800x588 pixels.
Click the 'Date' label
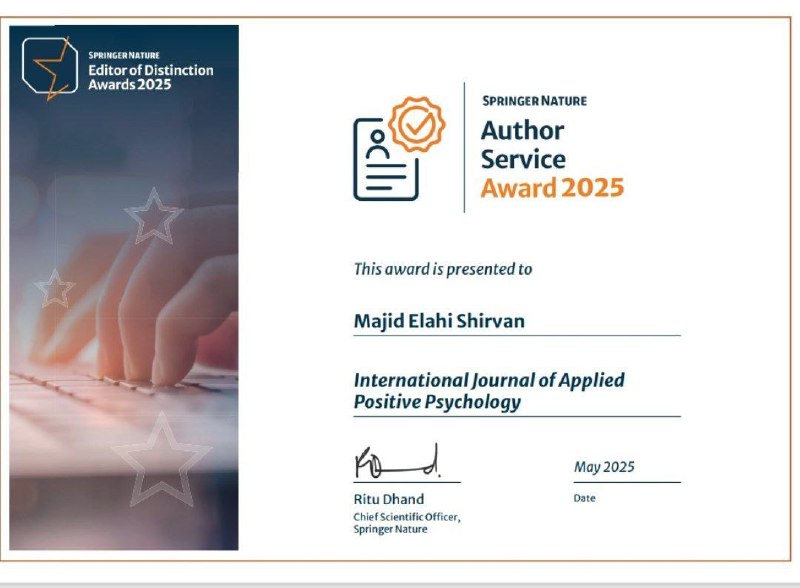pos(584,498)
